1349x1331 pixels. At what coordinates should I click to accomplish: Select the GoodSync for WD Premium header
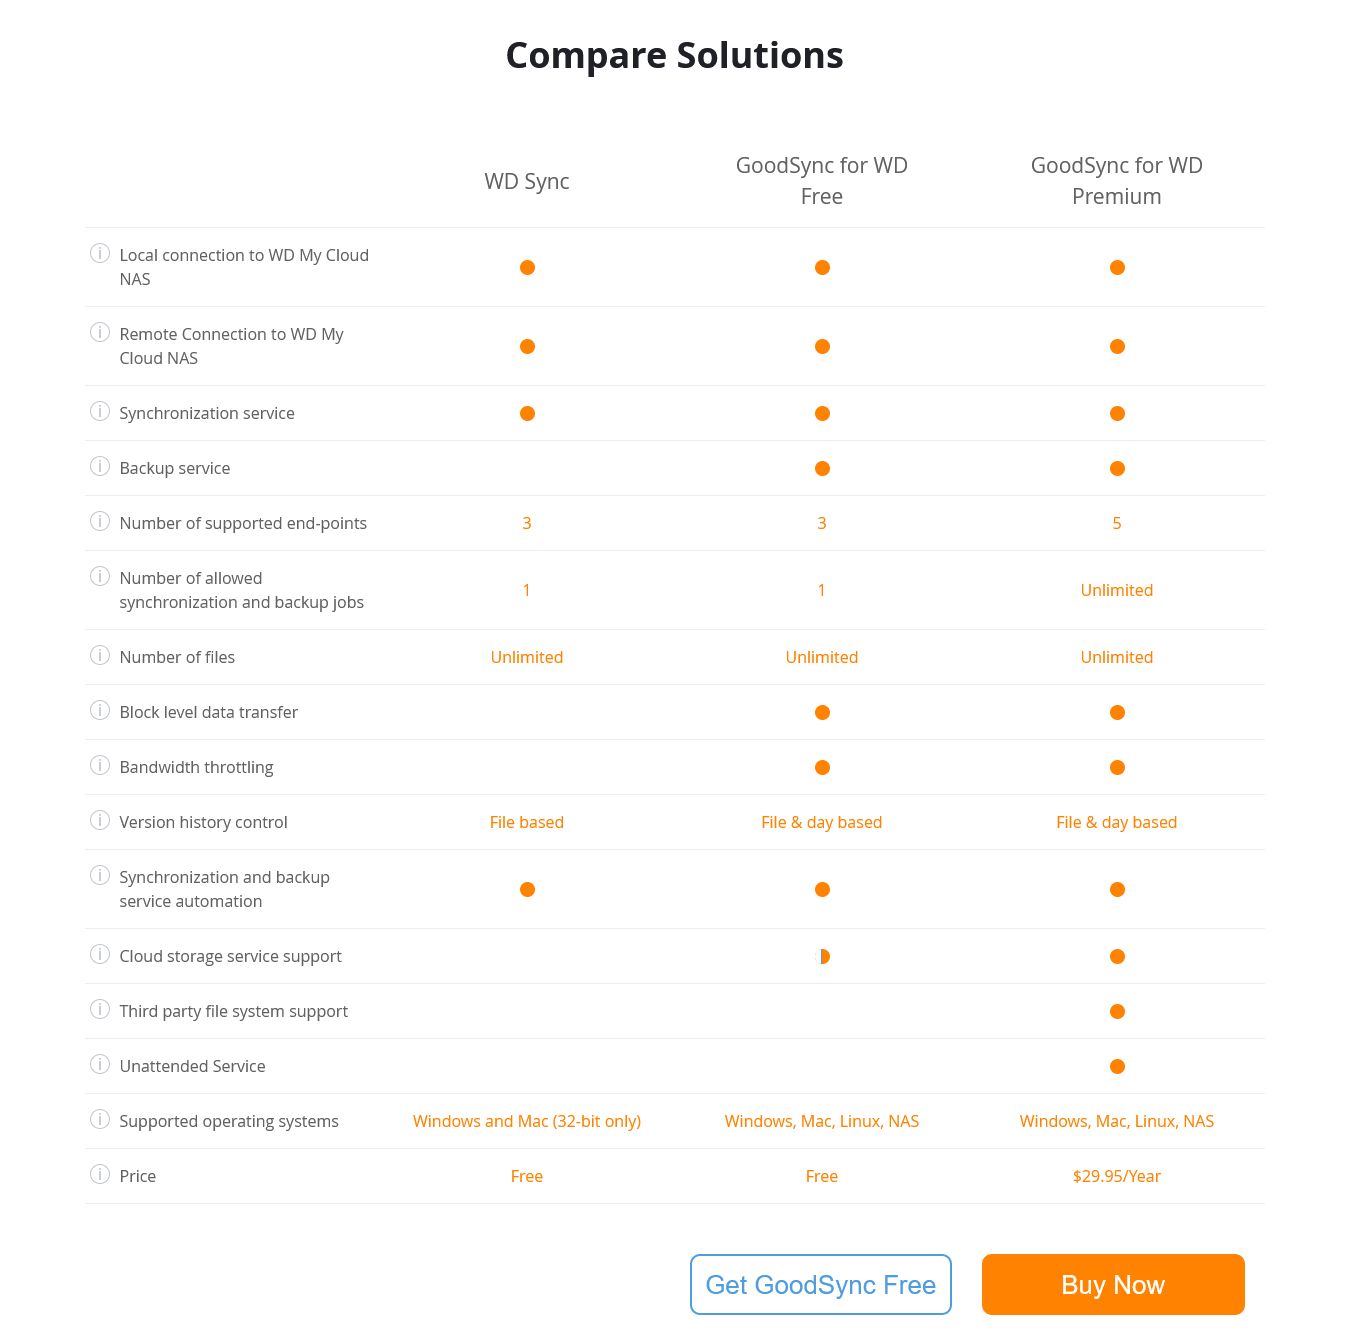[x=1117, y=181]
